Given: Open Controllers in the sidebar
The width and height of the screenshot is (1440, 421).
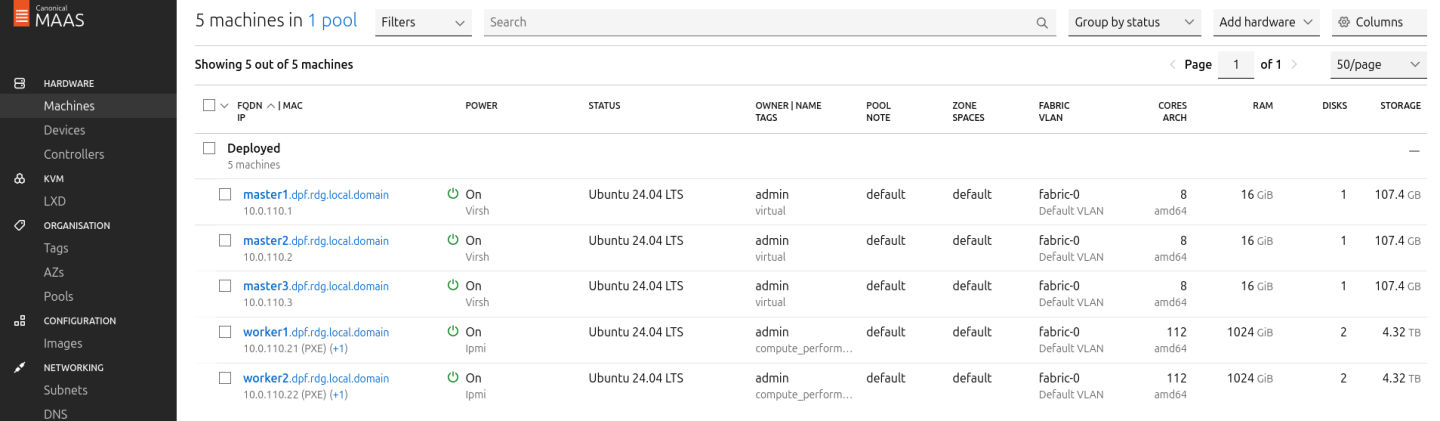Looking at the screenshot, I should pyautogui.click(x=74, y=154).
